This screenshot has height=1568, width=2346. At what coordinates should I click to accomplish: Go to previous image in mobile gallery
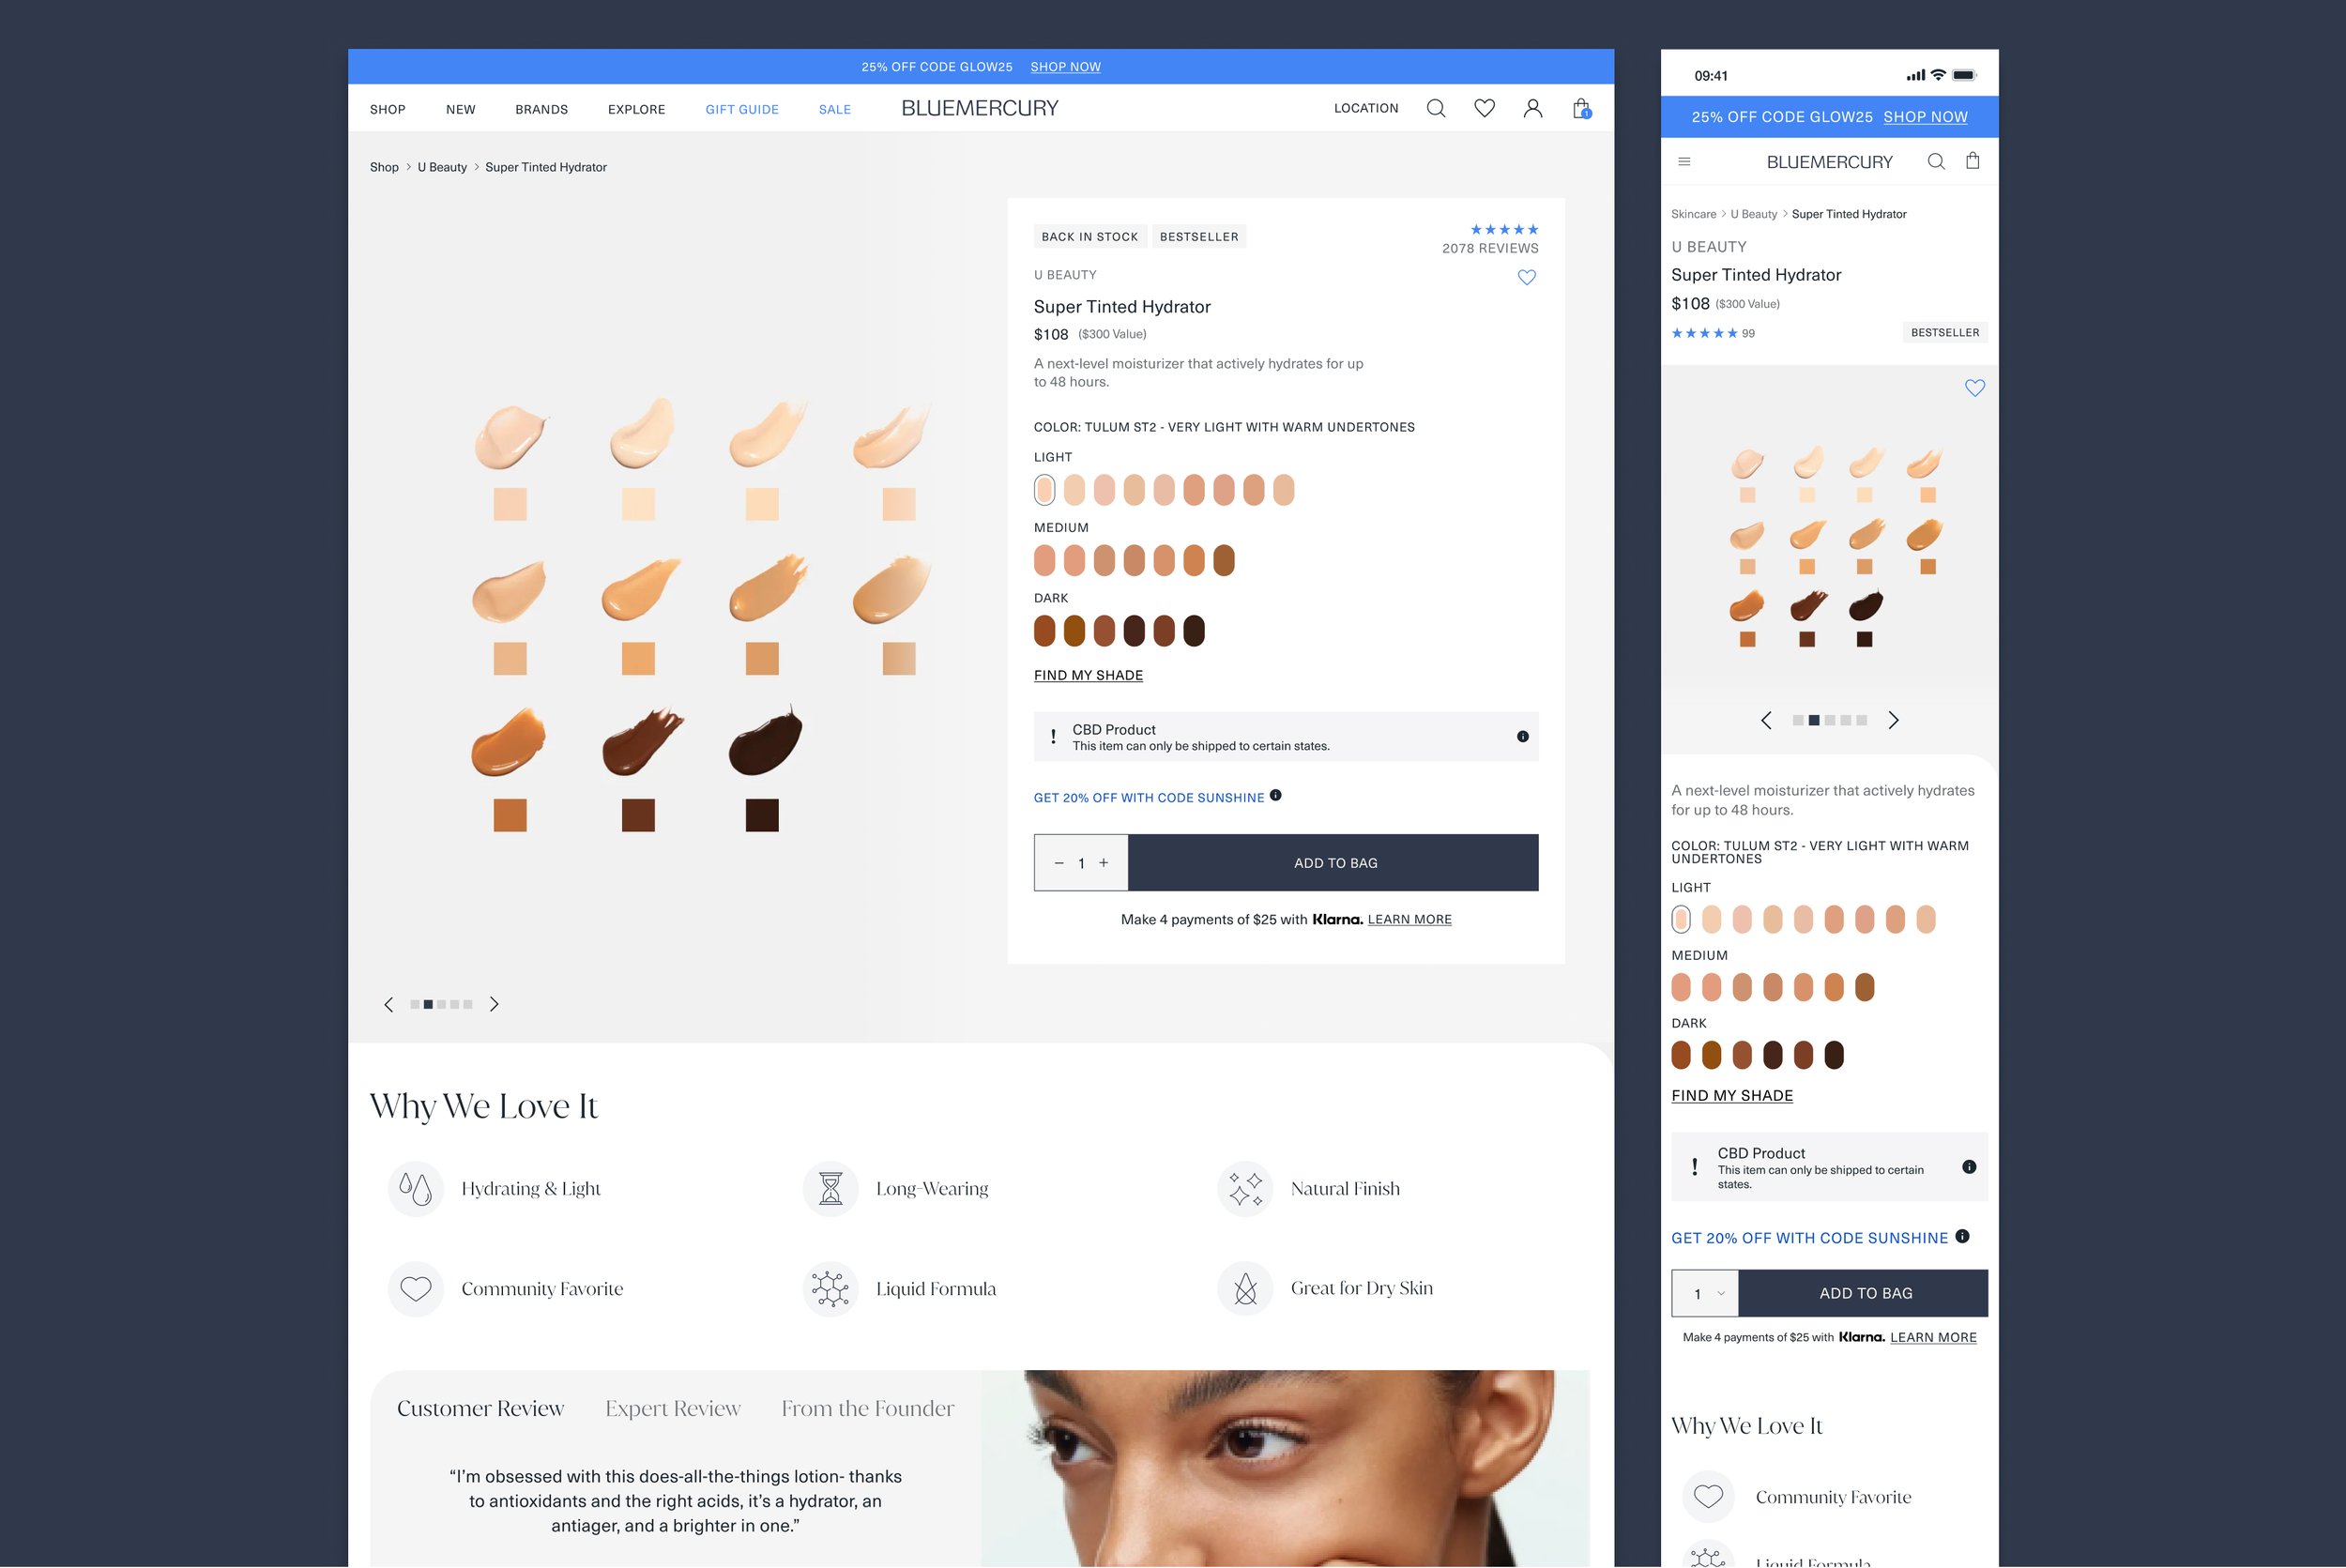[1766, 720]
